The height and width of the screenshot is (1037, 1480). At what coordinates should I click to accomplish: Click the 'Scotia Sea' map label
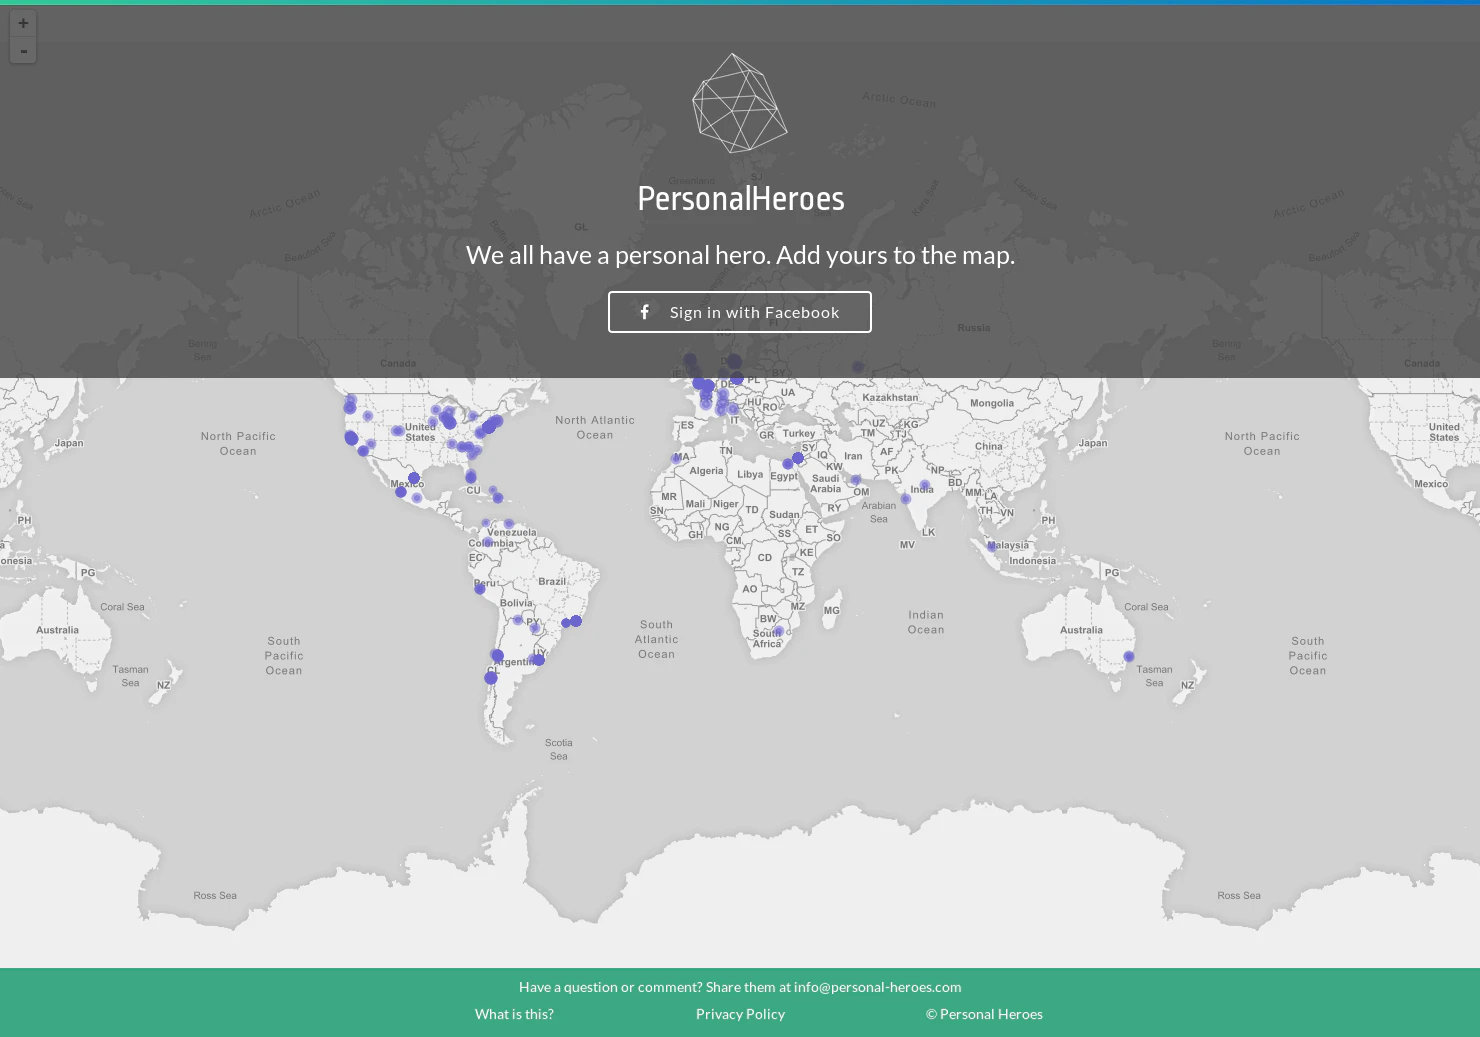(x=559, y=749)
